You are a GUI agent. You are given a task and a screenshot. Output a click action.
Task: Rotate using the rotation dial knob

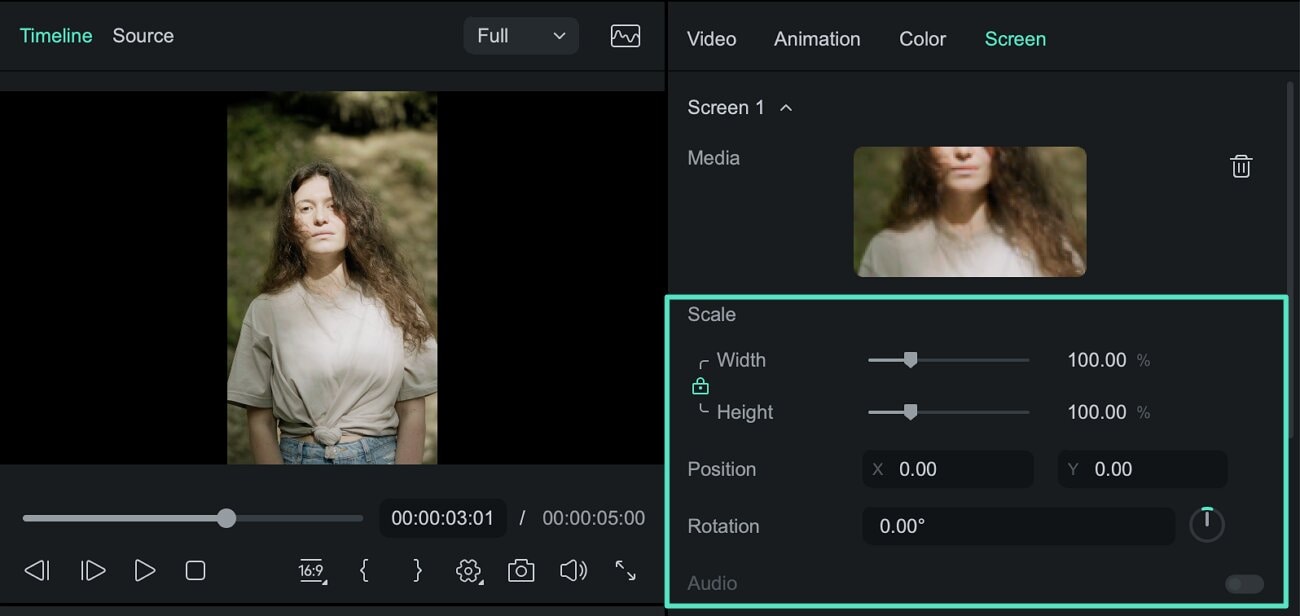pyautogui.click(x=1206, y=524)
